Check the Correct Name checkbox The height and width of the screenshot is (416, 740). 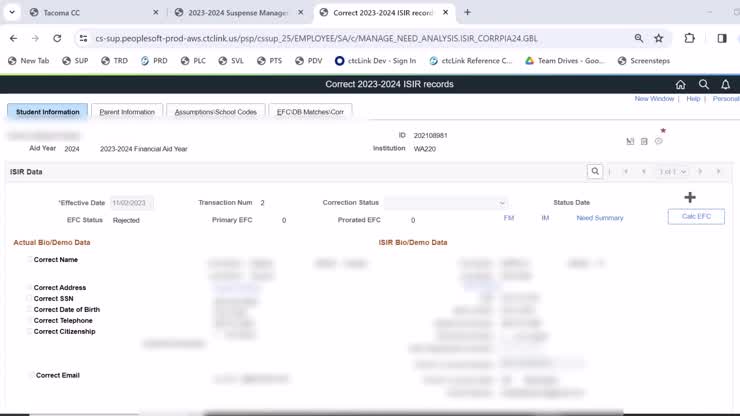[30, 260]
